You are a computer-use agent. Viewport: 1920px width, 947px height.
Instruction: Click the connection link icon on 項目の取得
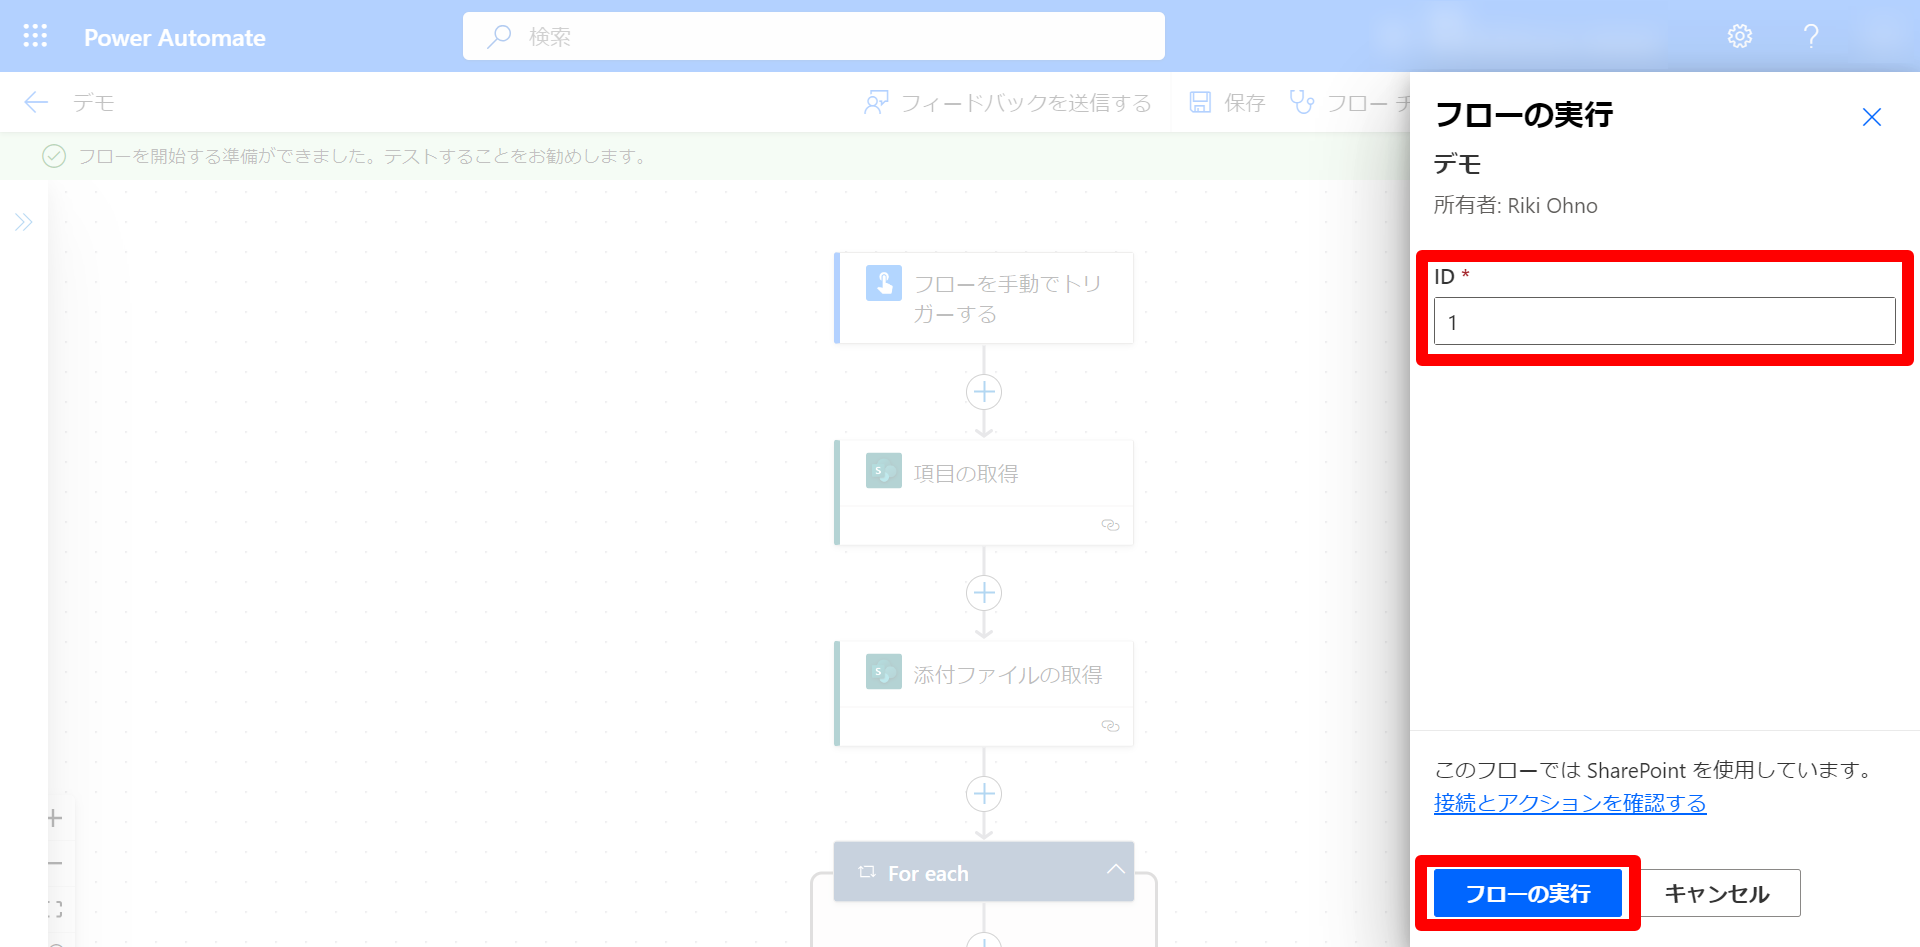(1110, 525)
